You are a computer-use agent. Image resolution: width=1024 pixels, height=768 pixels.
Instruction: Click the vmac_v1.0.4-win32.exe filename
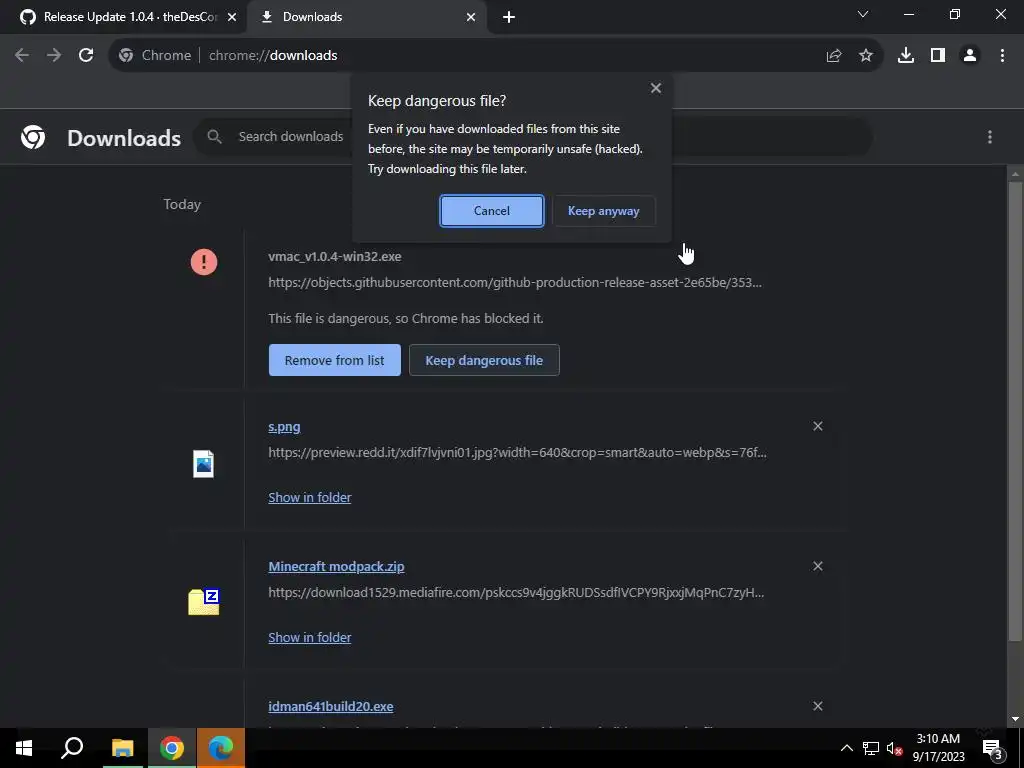point(334,257)
